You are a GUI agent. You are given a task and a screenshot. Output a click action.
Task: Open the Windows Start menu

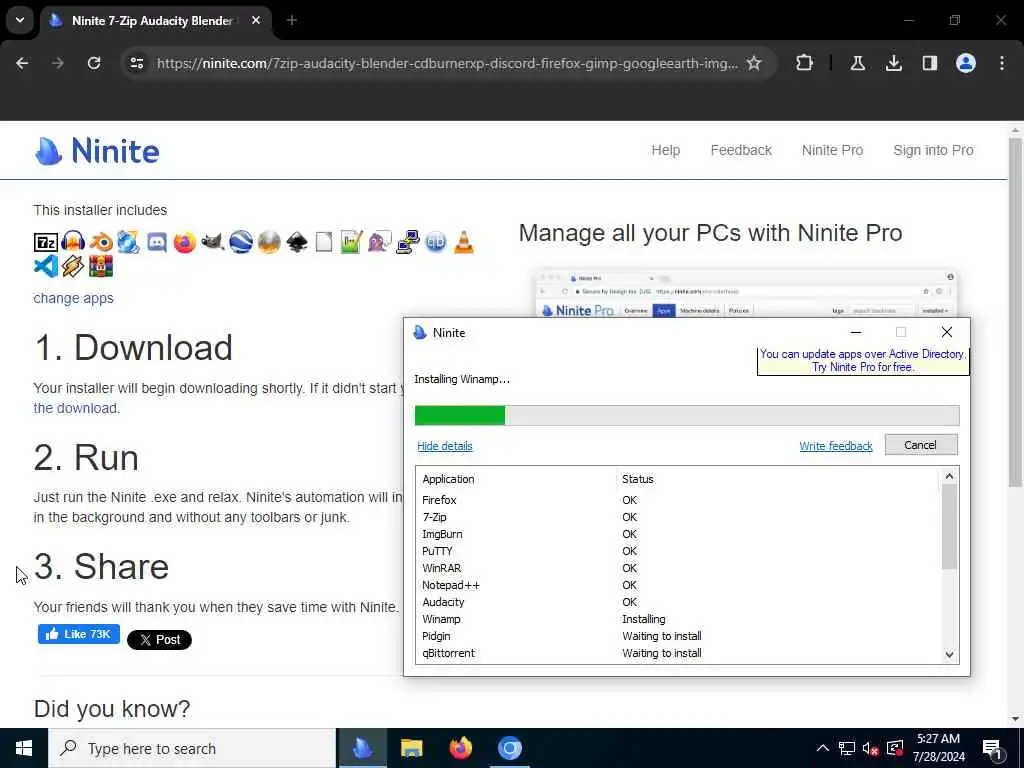coord(24,748)
